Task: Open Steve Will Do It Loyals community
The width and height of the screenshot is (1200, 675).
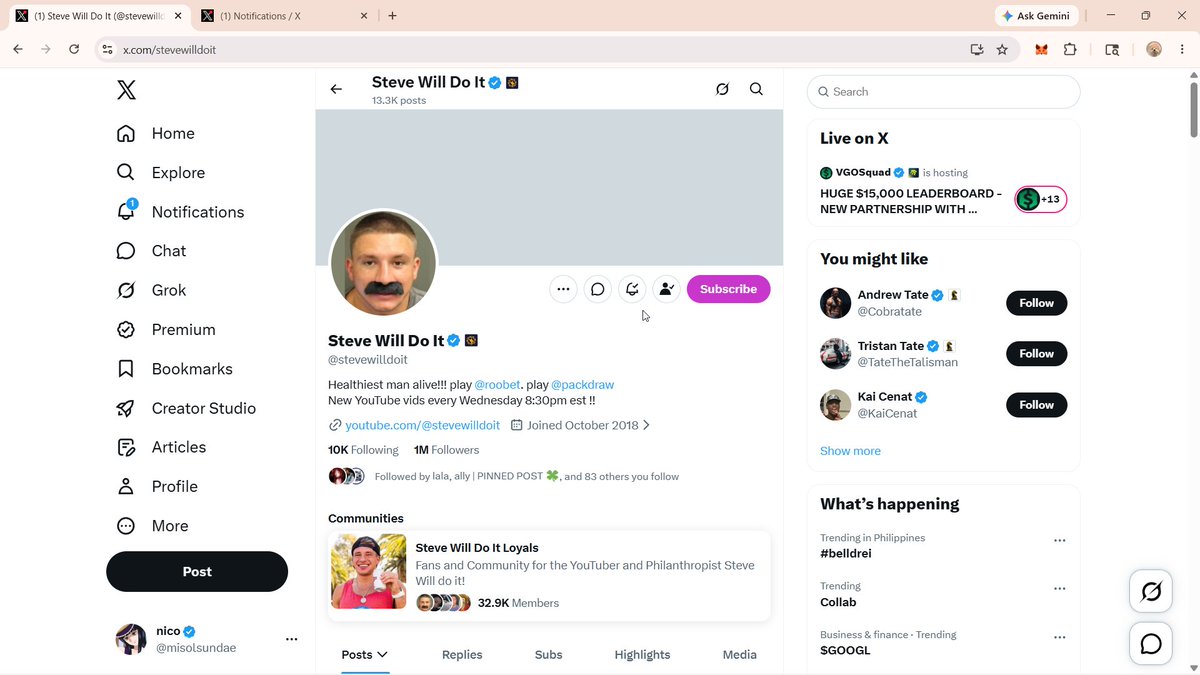Action: (549, 576)
